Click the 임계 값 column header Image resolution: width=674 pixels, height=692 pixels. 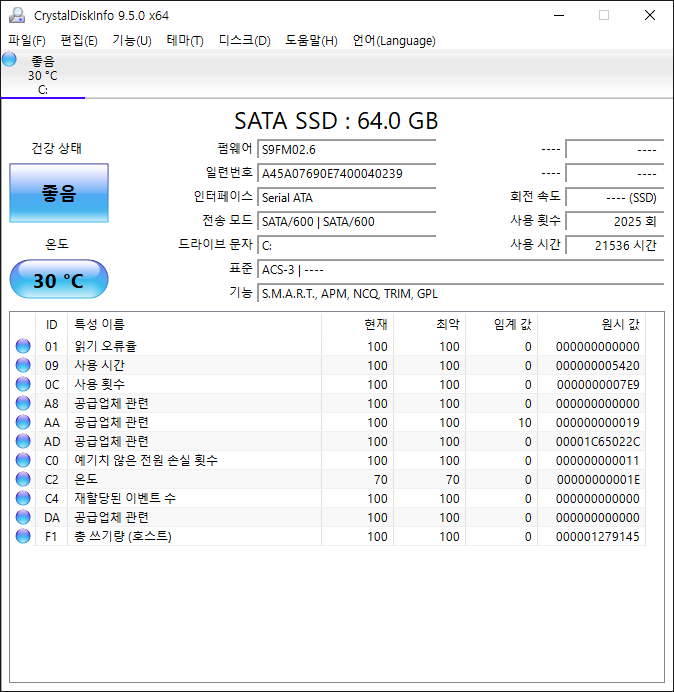(x=501, y=325)
